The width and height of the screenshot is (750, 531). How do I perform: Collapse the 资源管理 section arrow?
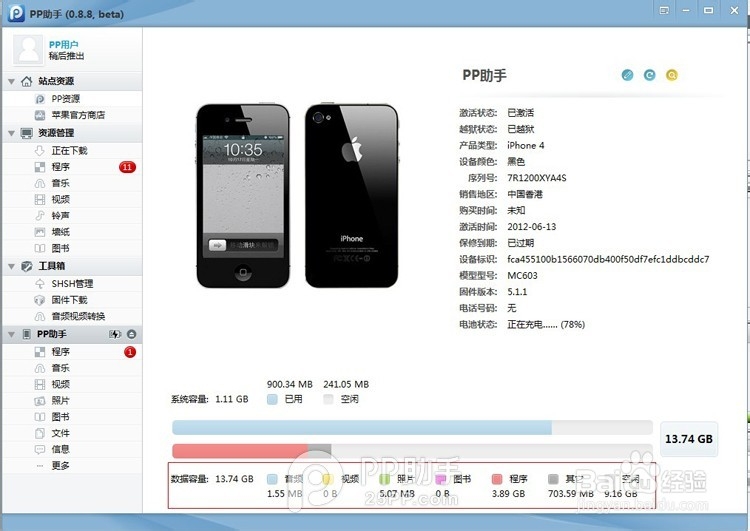[11, 133]
